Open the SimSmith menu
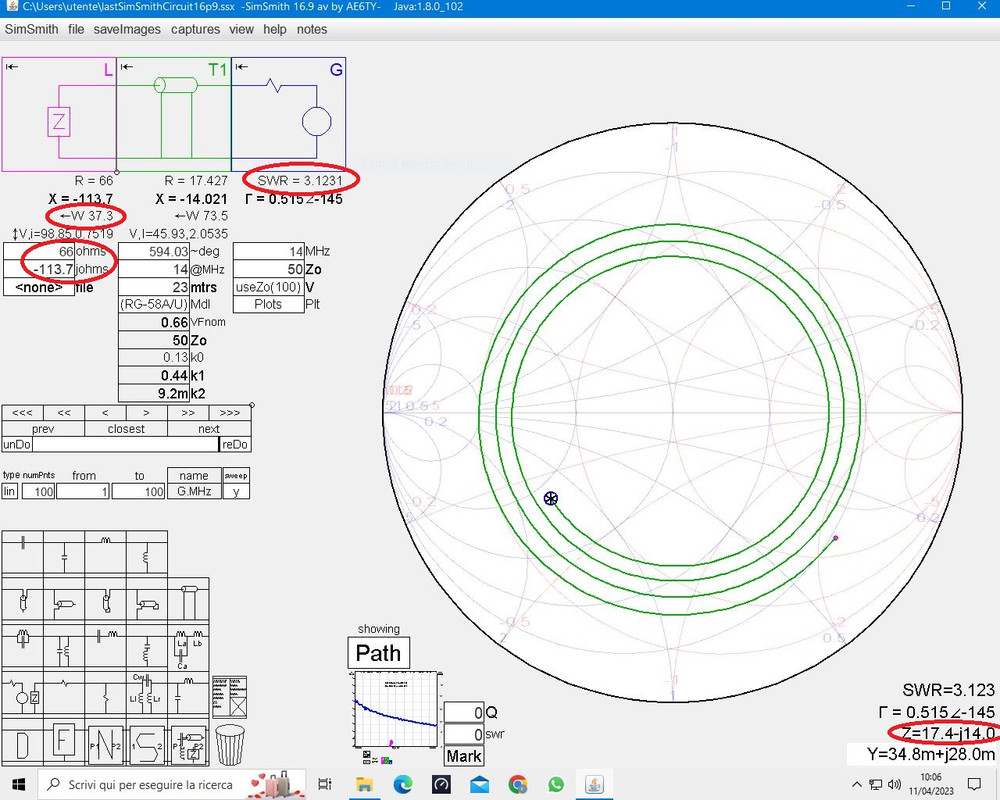 pos(31,29)
